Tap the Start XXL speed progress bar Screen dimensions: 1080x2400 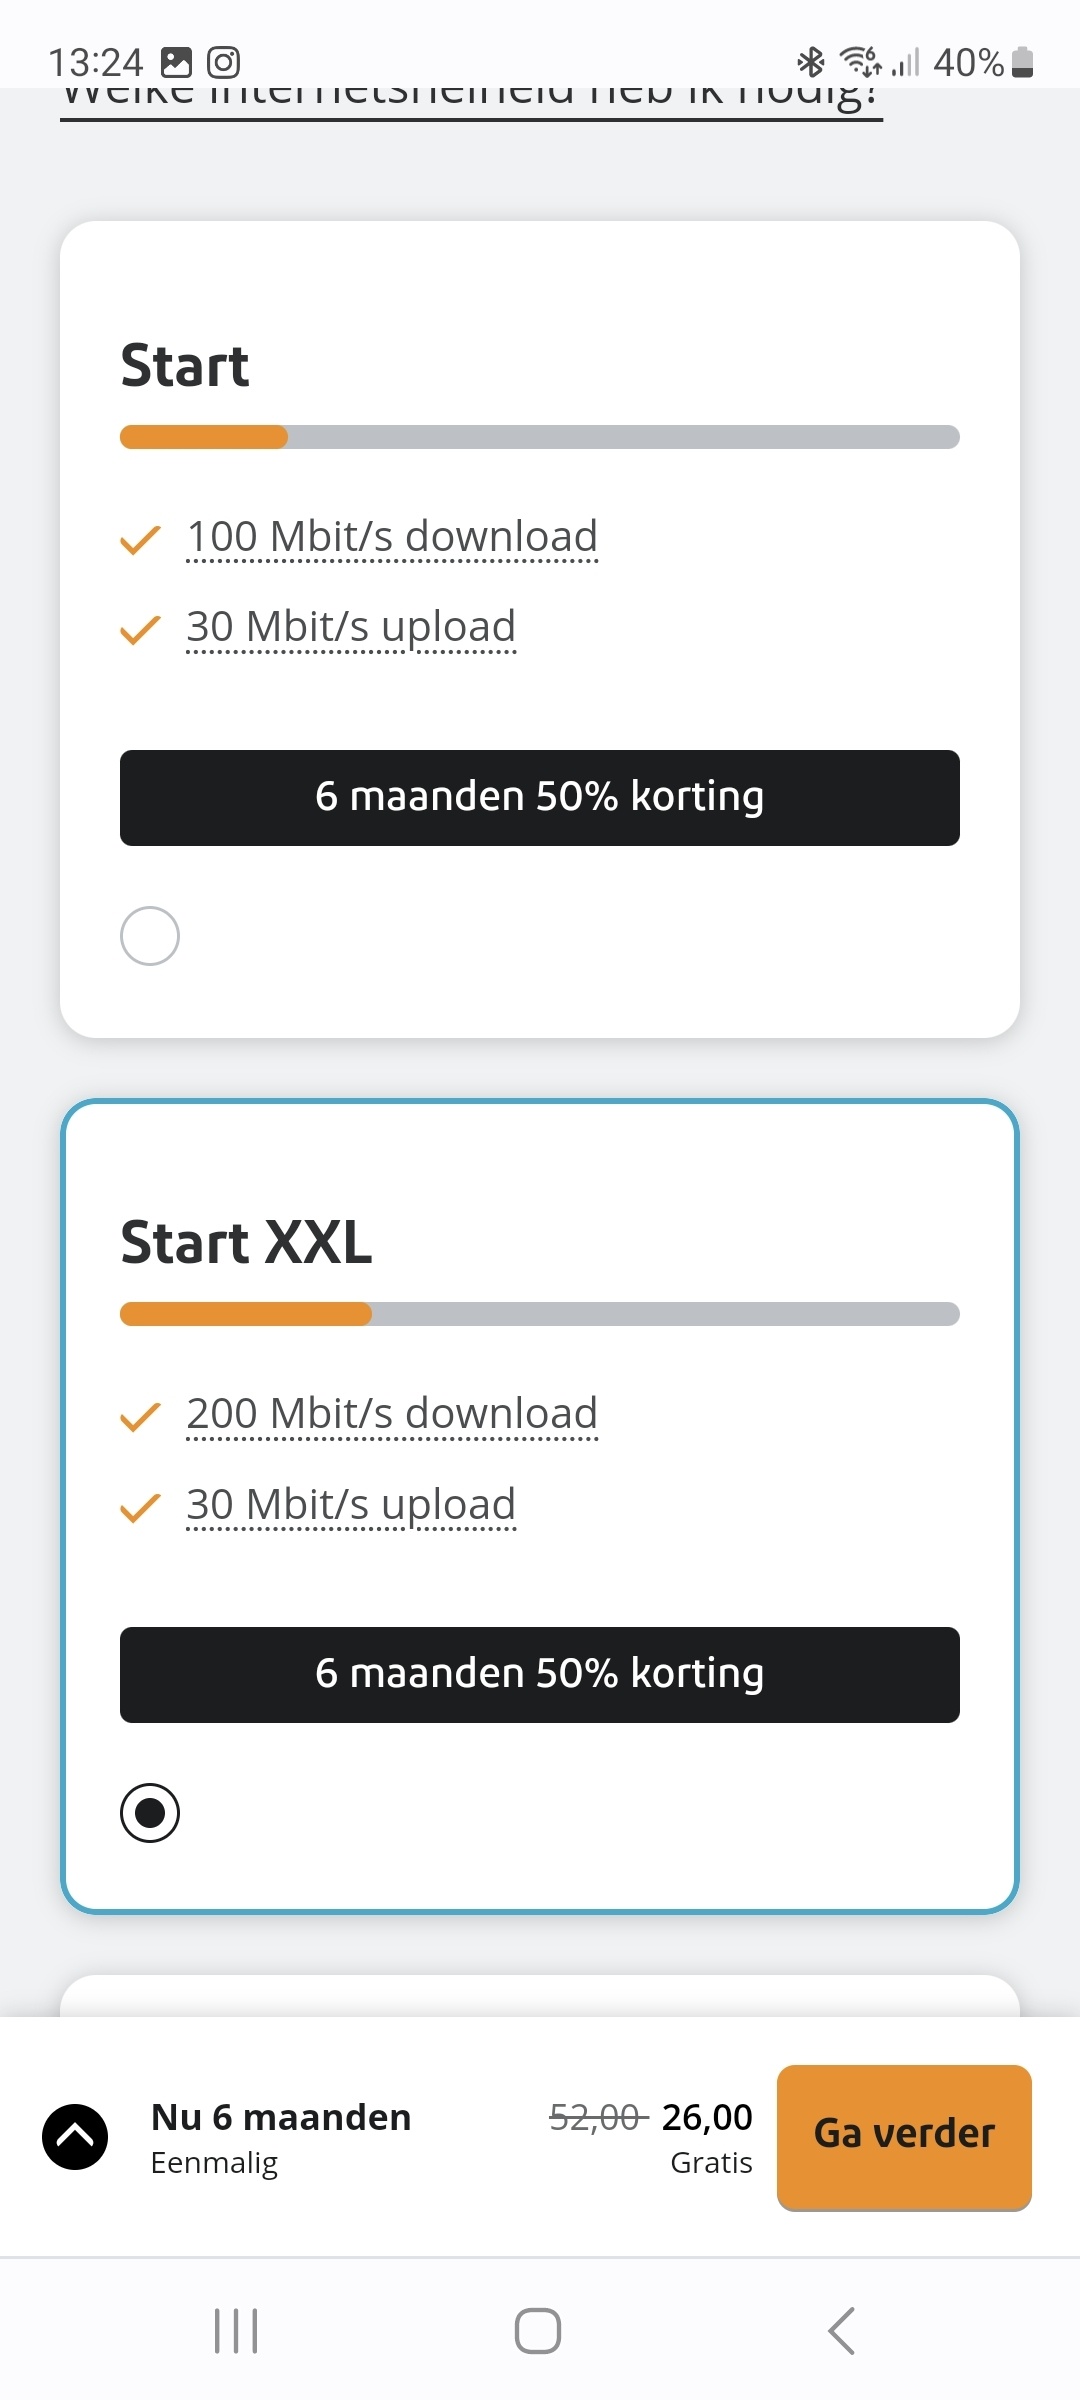coord(540,1313)
